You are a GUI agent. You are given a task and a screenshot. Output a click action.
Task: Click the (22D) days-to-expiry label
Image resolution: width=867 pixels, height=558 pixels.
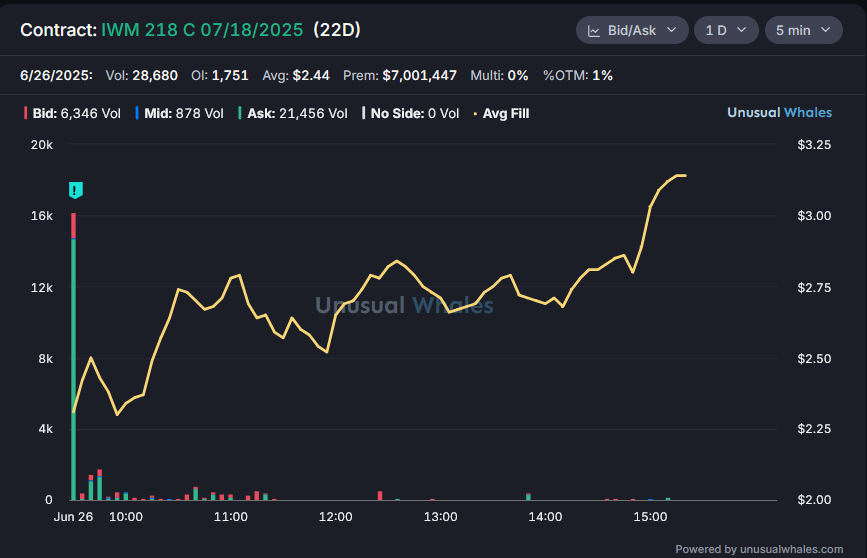[x=337, y=30]
